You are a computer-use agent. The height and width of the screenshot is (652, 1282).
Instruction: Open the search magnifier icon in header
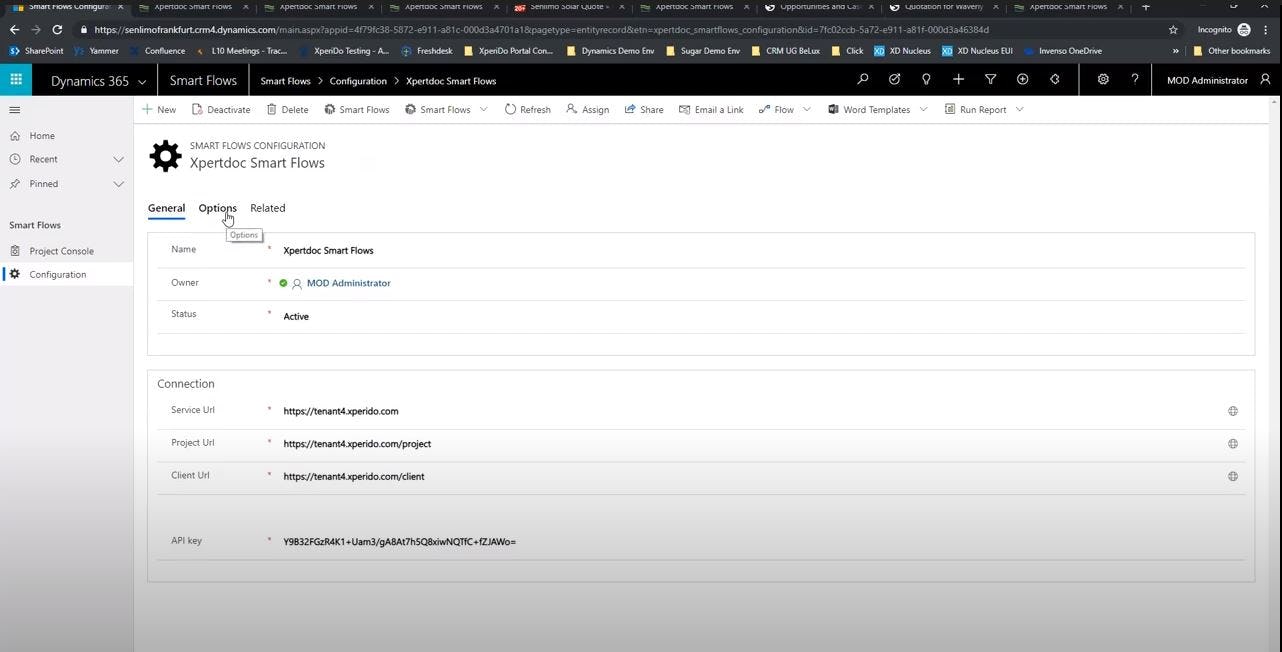(x=862, y=80)
